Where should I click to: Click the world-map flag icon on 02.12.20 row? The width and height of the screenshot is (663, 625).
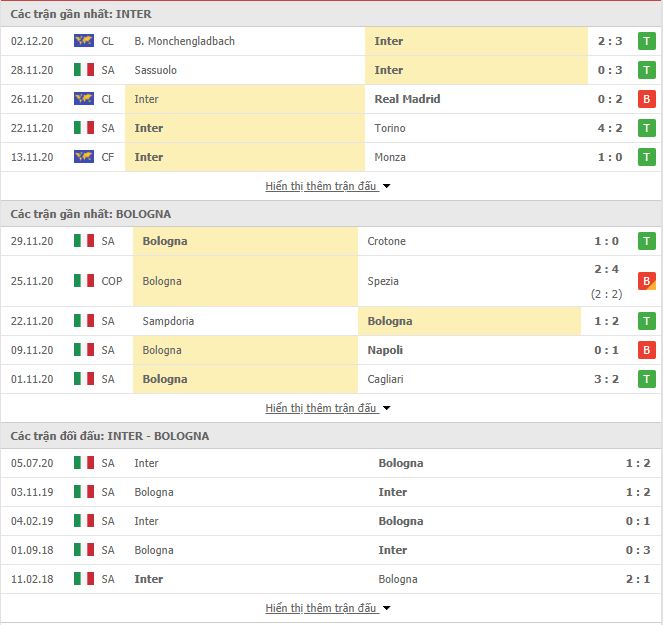(84, 41)
